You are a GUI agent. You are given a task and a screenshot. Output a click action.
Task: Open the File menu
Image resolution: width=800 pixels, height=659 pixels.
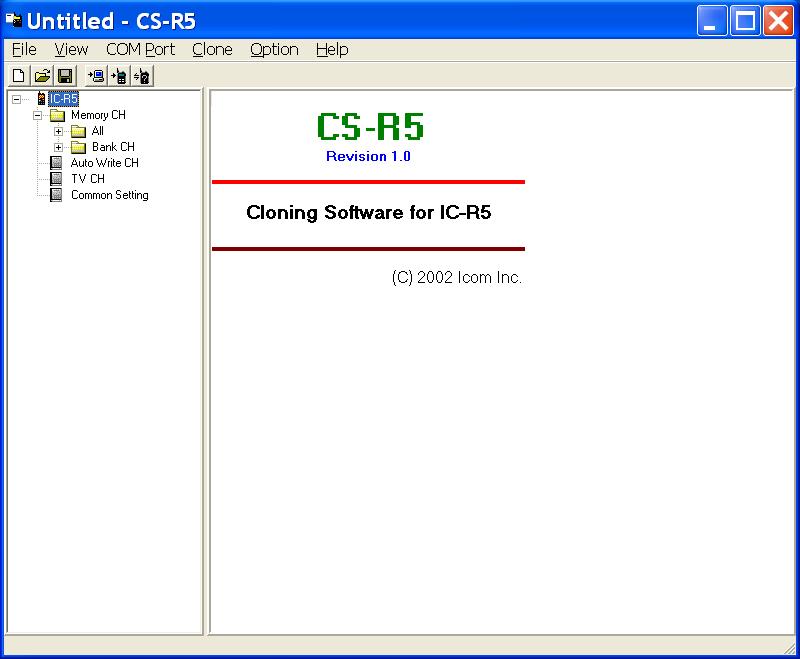coord(24,49)
